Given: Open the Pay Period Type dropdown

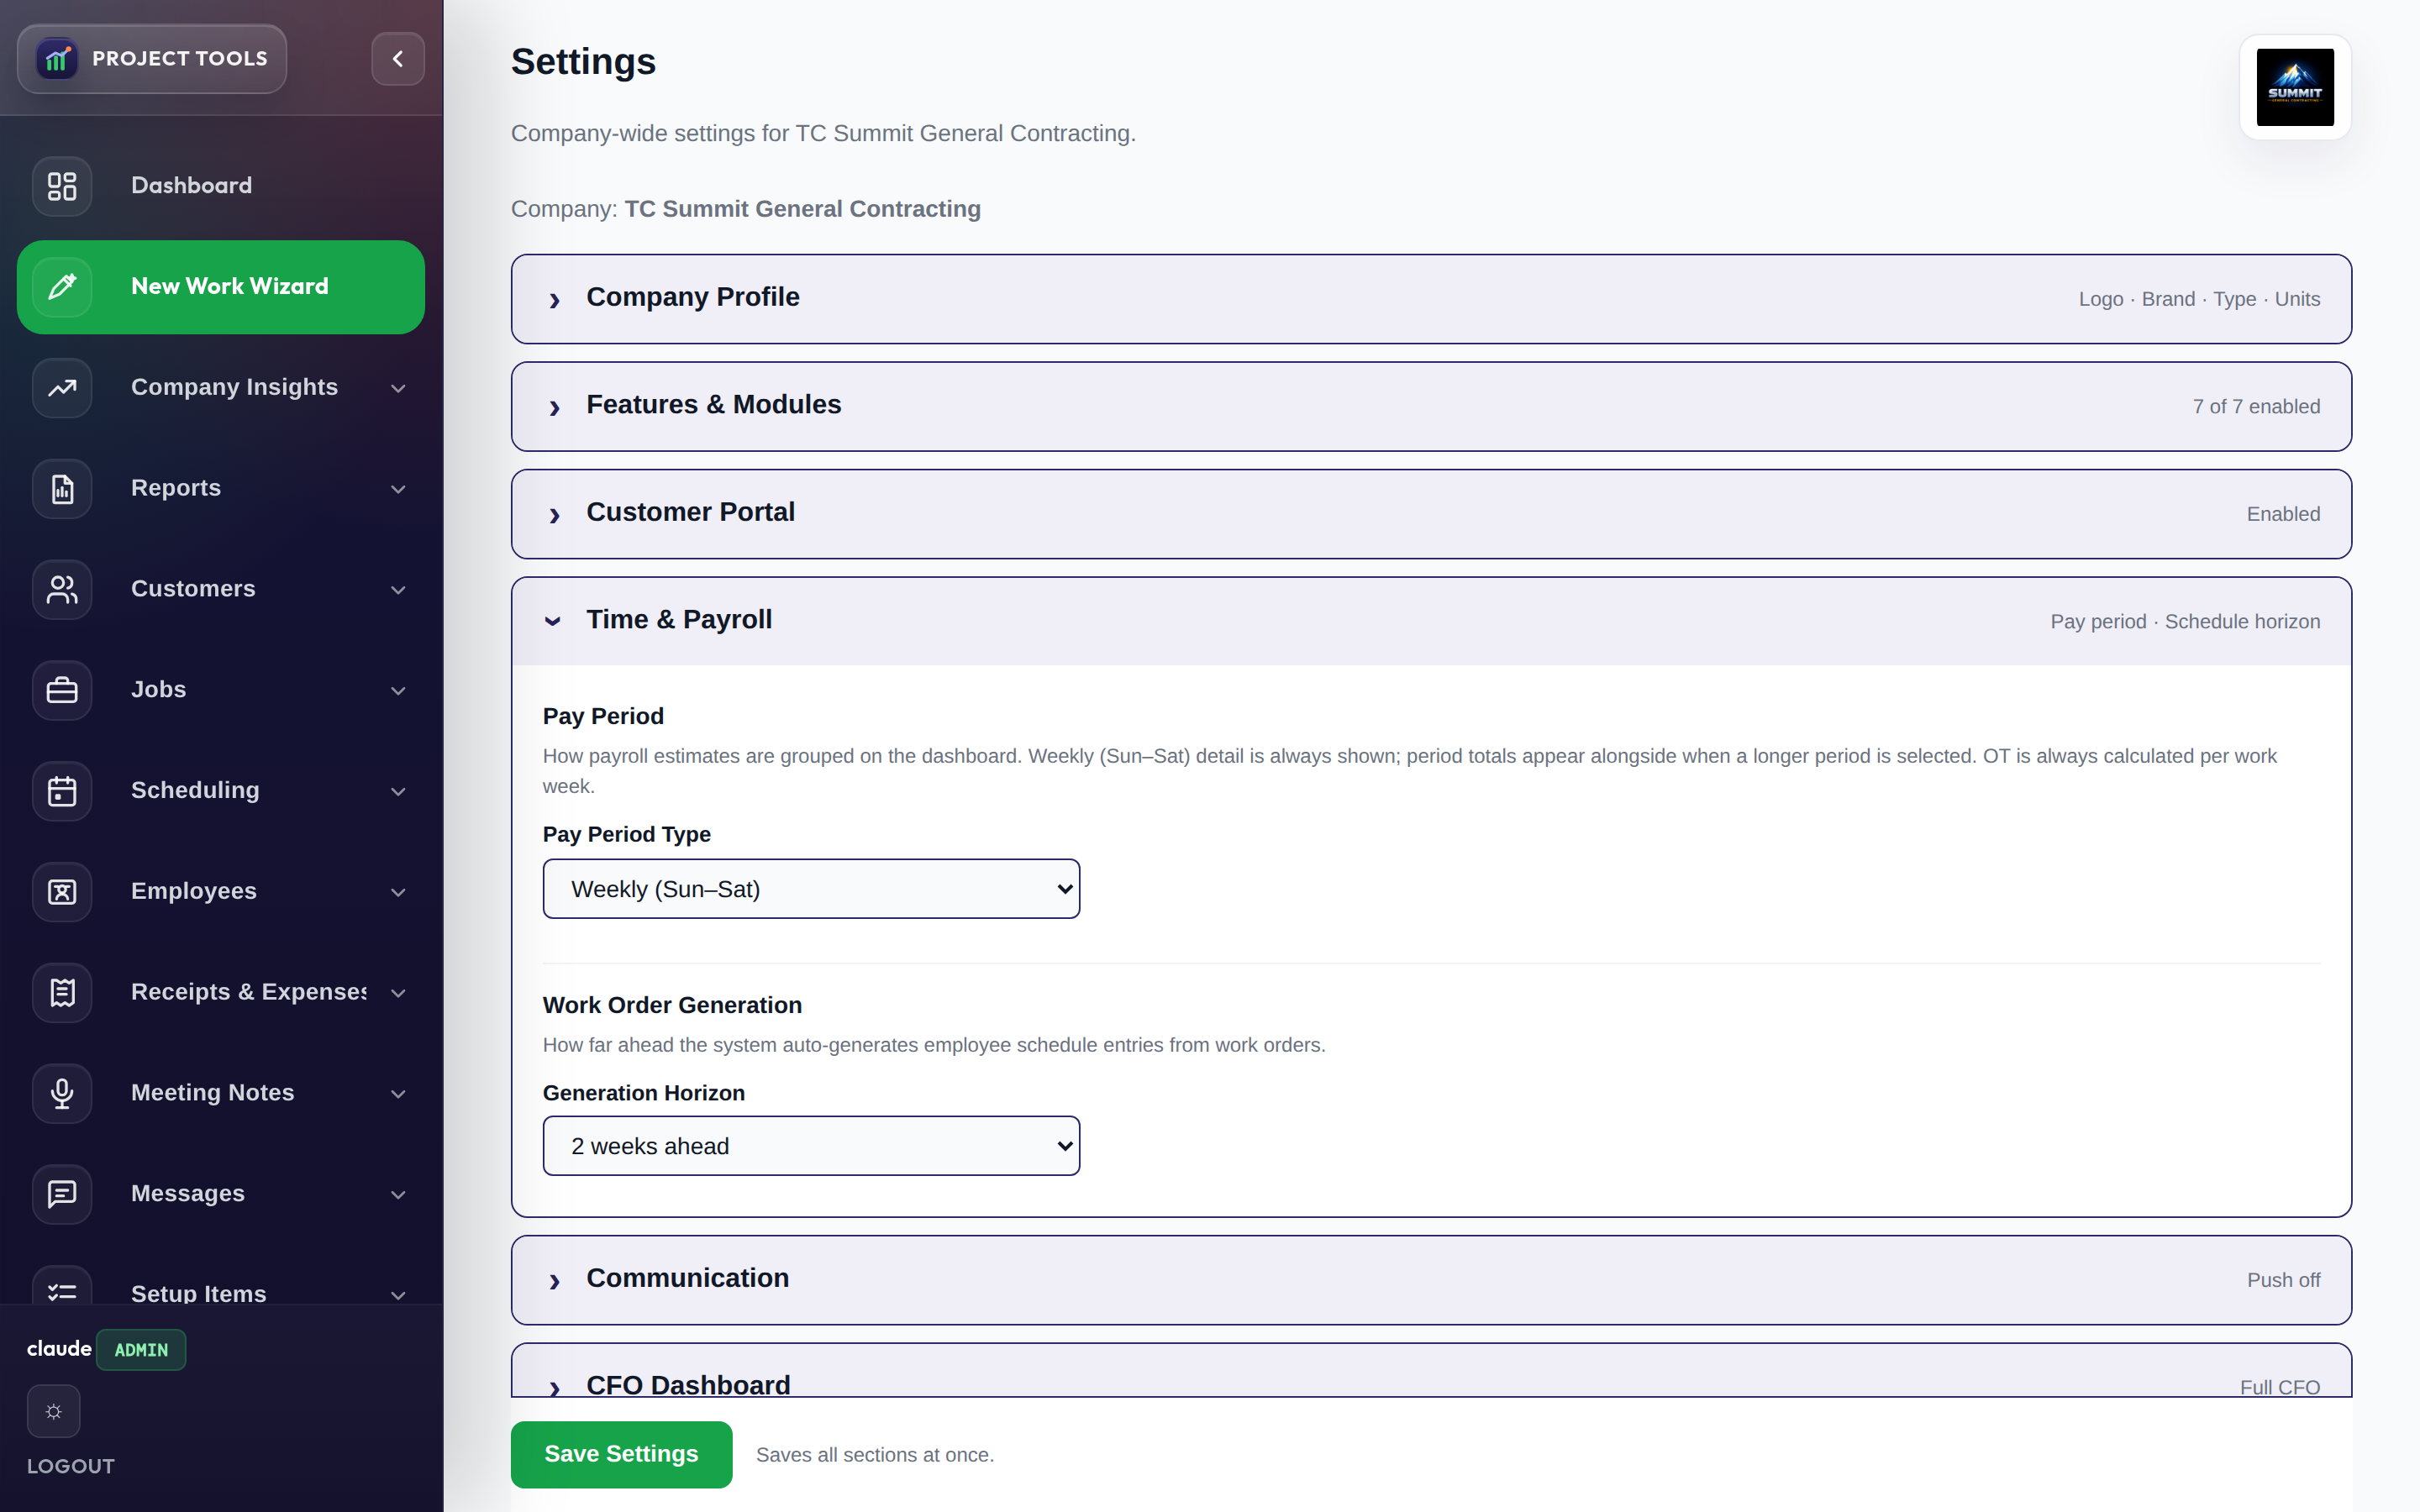Looking at the screenshot, I should tap(811, 889).
